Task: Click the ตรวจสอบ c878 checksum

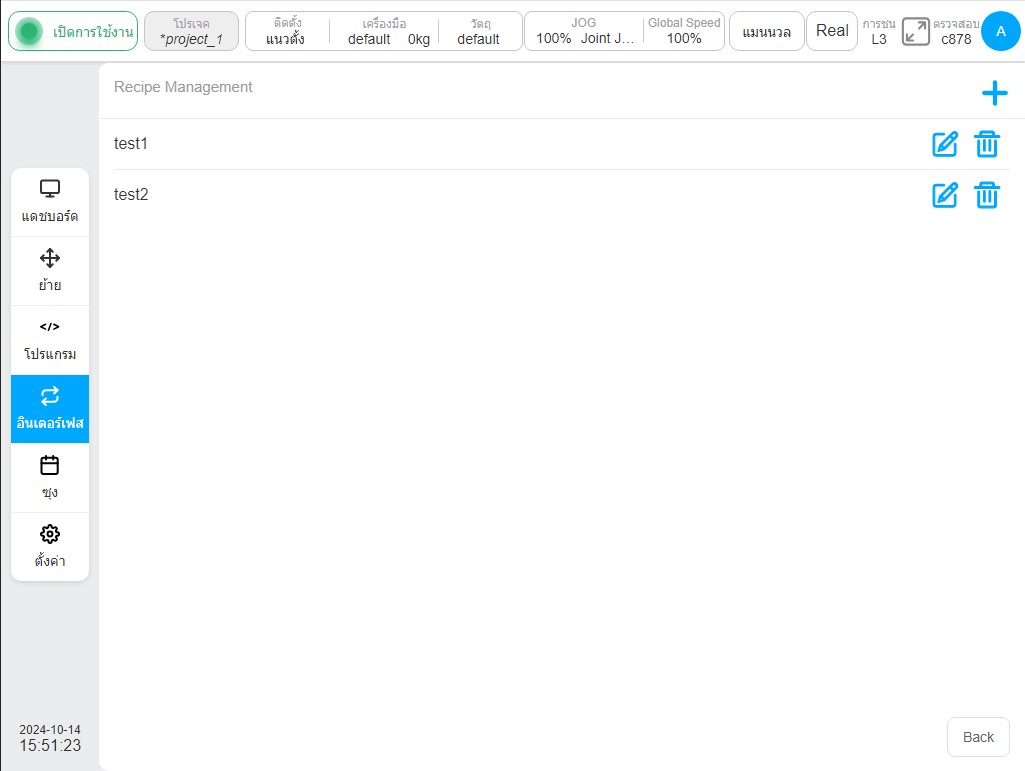Action: coord(956,31)
